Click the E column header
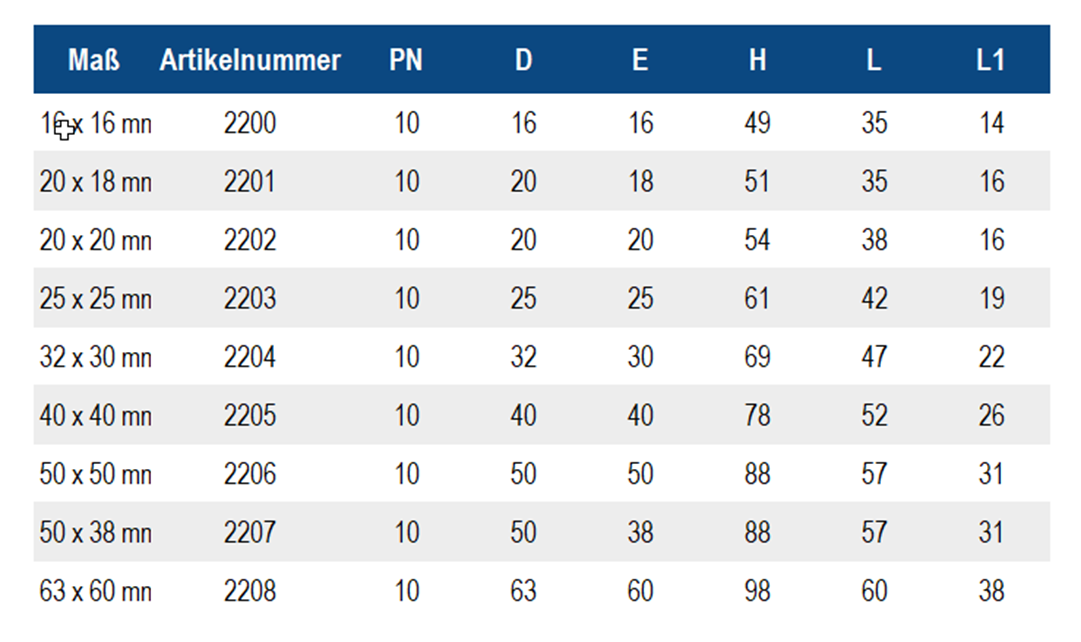 pos(640,60)
